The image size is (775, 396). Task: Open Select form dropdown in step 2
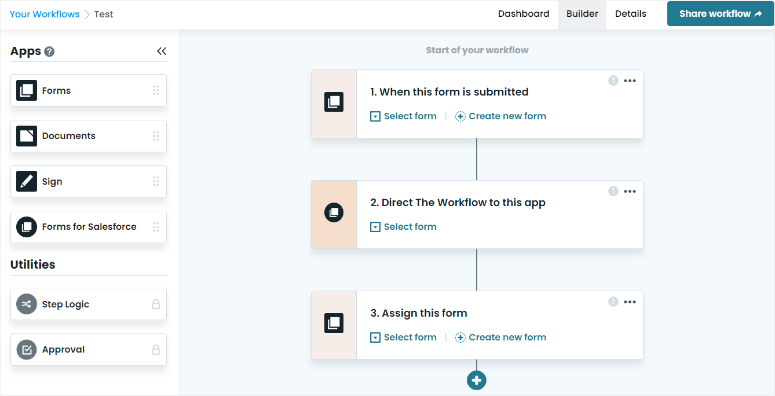pyautogui.click(x=403, y=227)
